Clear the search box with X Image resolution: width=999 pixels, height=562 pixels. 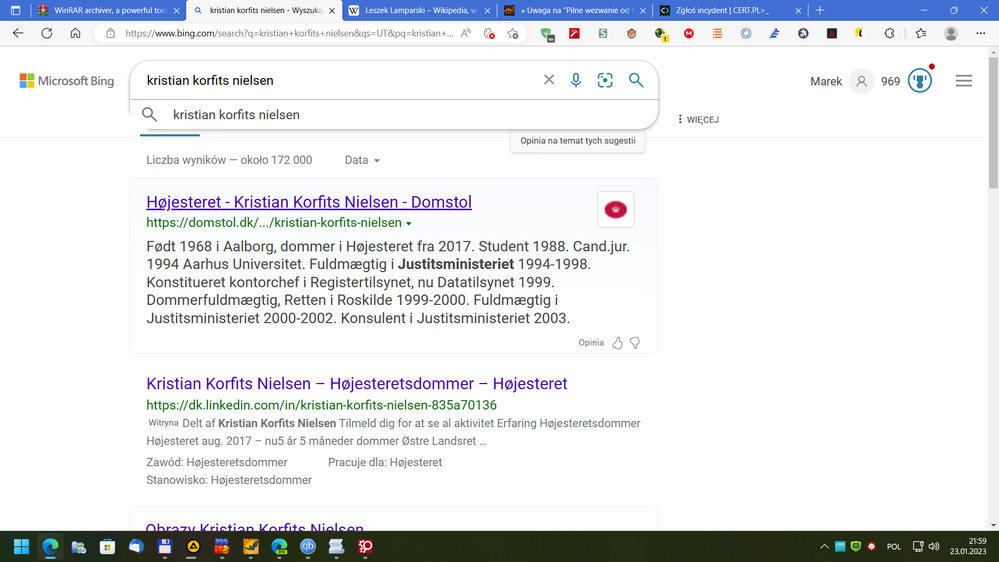click(549, 80)
